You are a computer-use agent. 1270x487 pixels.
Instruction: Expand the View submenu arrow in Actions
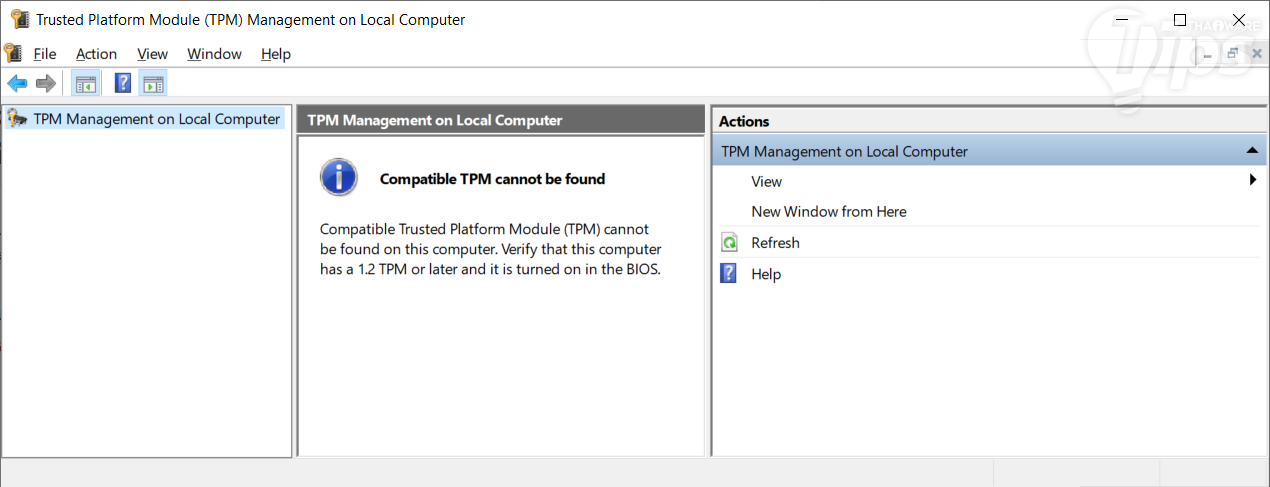pos(1252,181)
